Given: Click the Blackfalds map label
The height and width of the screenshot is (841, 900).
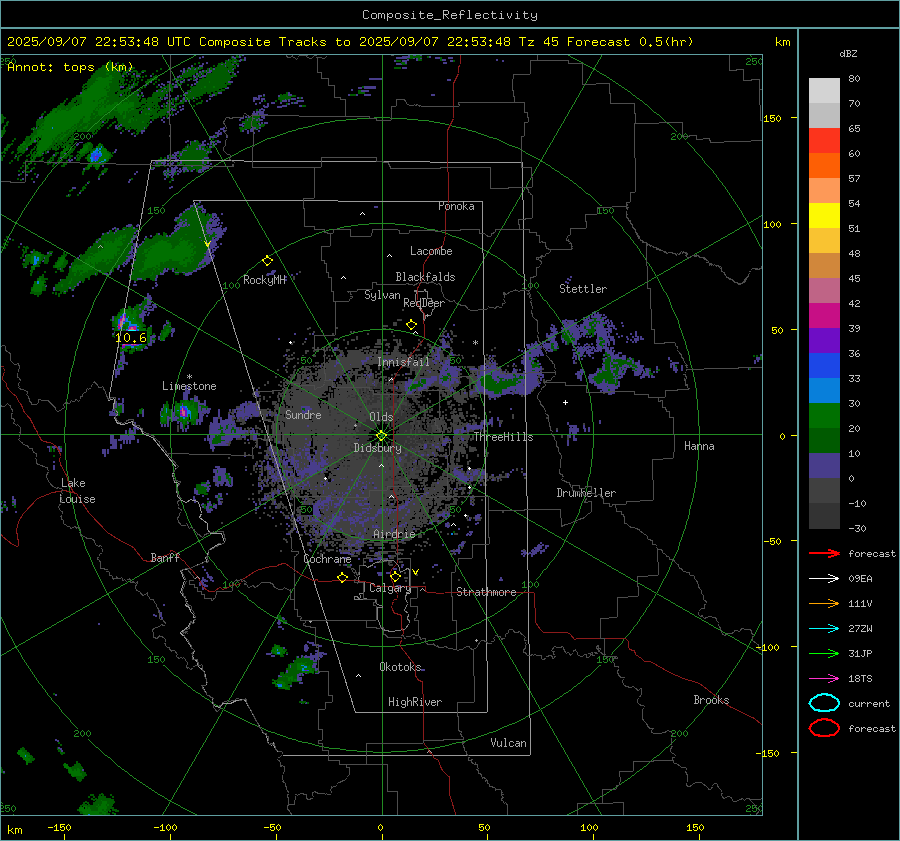Looking at the screenshot, I should click(425, 277).
